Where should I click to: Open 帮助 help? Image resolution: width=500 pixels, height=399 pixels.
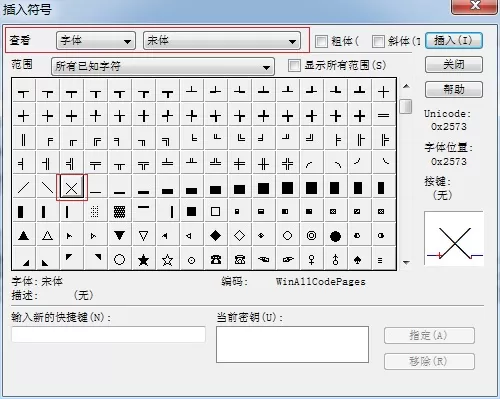(454, 89)
